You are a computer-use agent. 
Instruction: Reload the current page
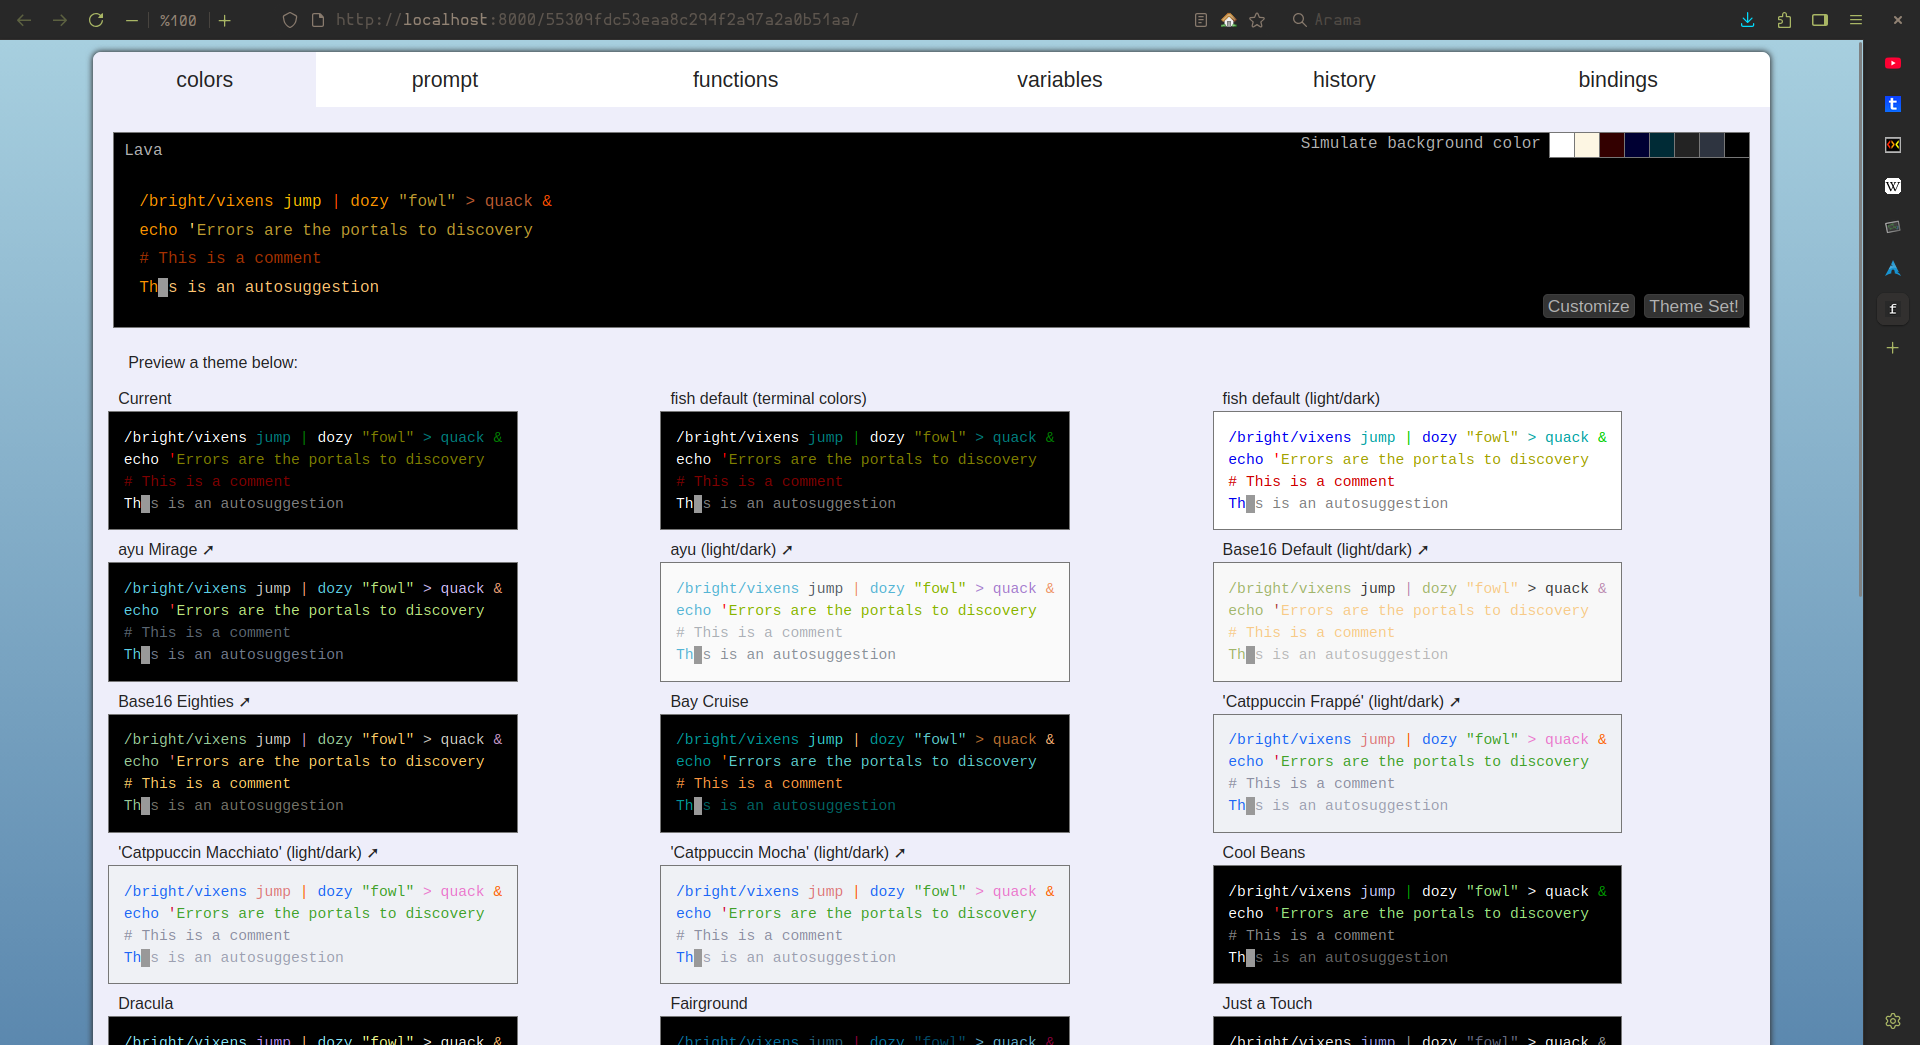(x=96, y=20)
